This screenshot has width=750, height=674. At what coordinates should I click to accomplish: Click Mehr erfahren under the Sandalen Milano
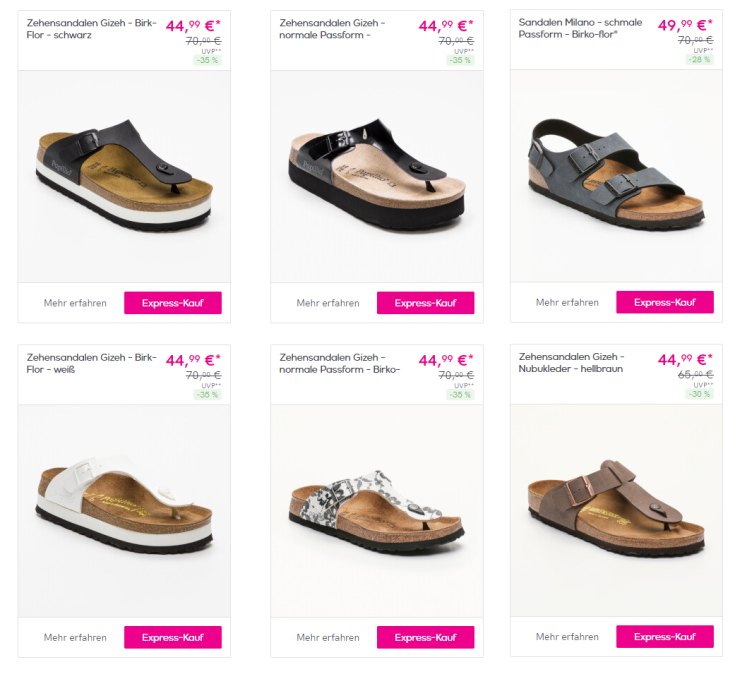(567, 303)
